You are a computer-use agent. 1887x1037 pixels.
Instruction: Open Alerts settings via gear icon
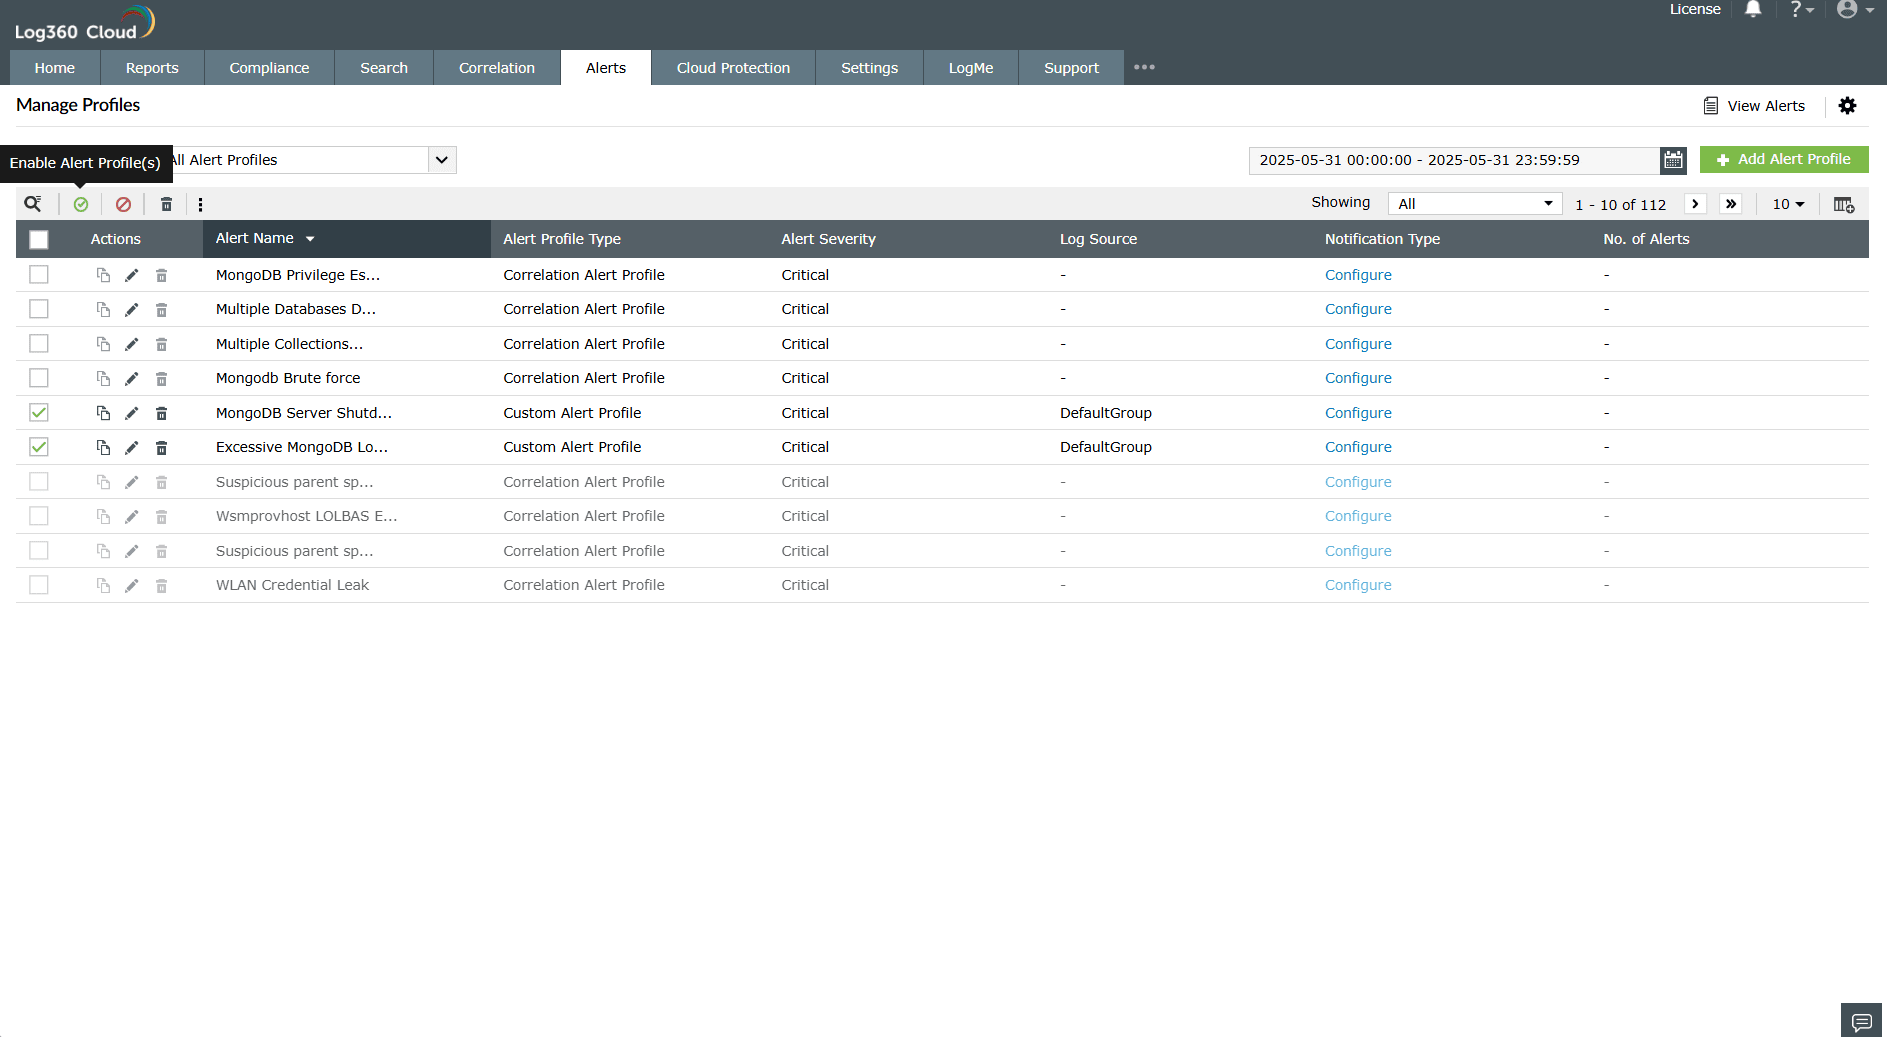pos(1847,105)
